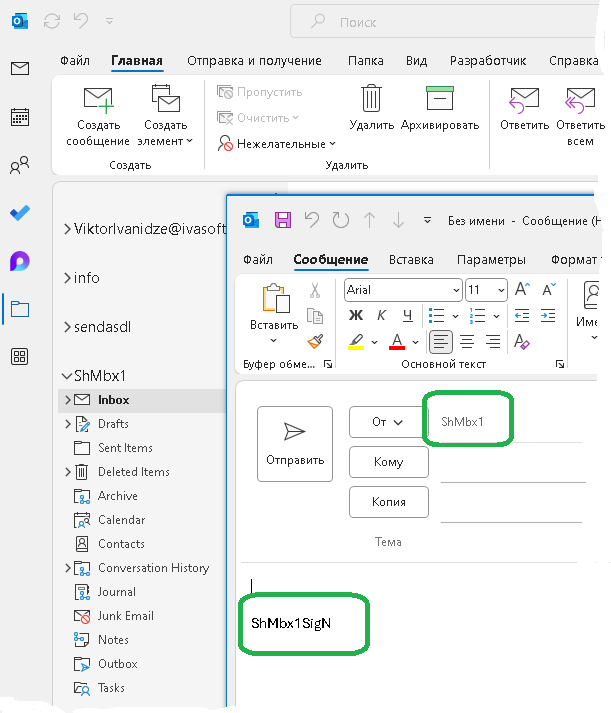Open Создать элемент (new item) menu
This screenshot has height=713, width=611.
[x=165, y=117]
